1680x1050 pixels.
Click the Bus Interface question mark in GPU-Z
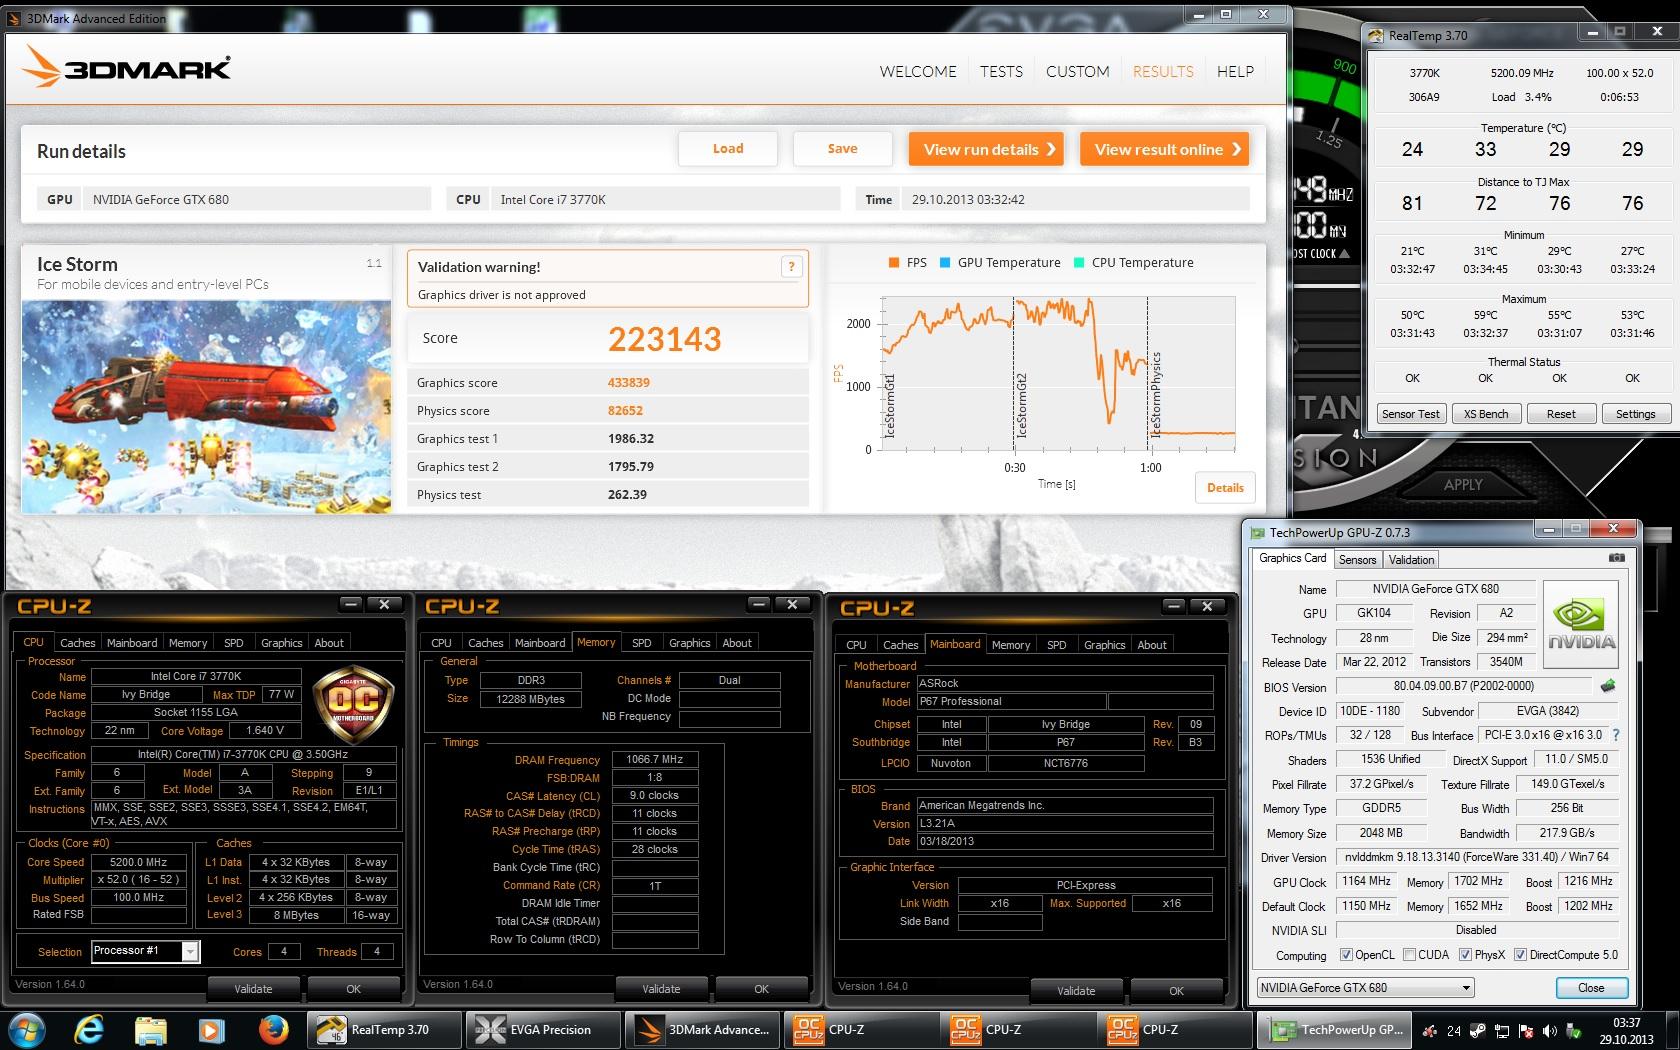tap(1616, 735)
